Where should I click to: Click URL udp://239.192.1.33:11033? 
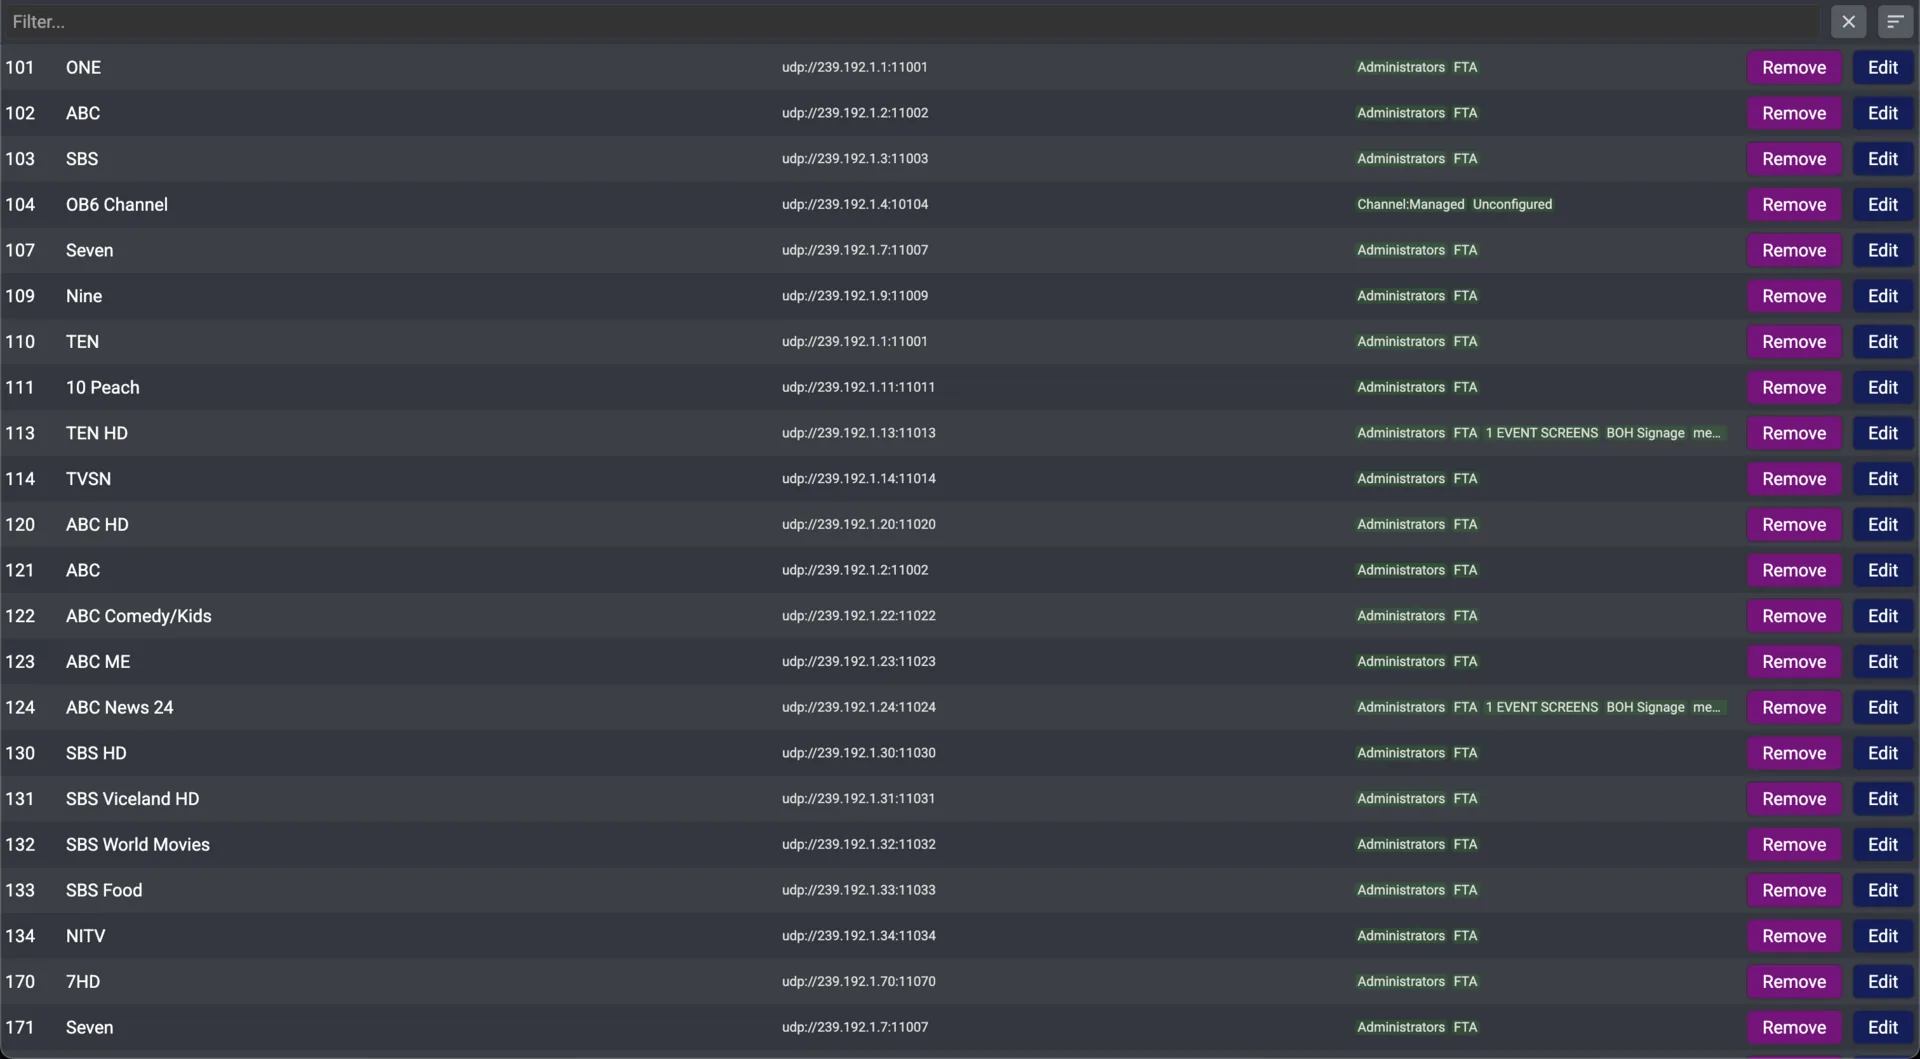coord(859,890)
